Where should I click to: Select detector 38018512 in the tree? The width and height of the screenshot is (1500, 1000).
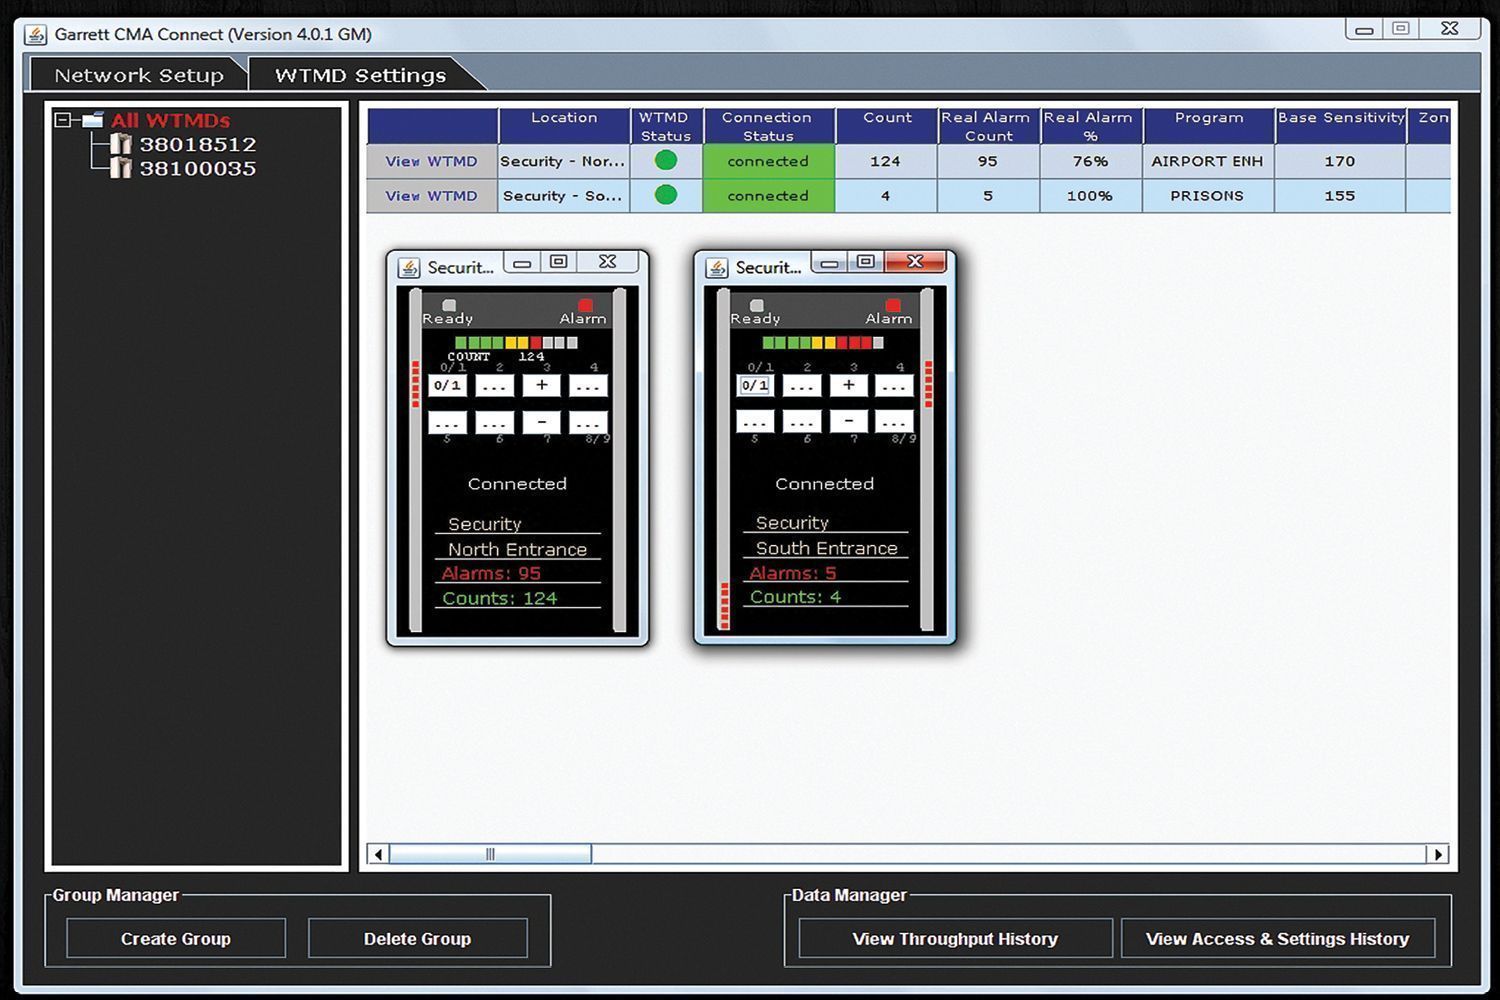(197, 144)
